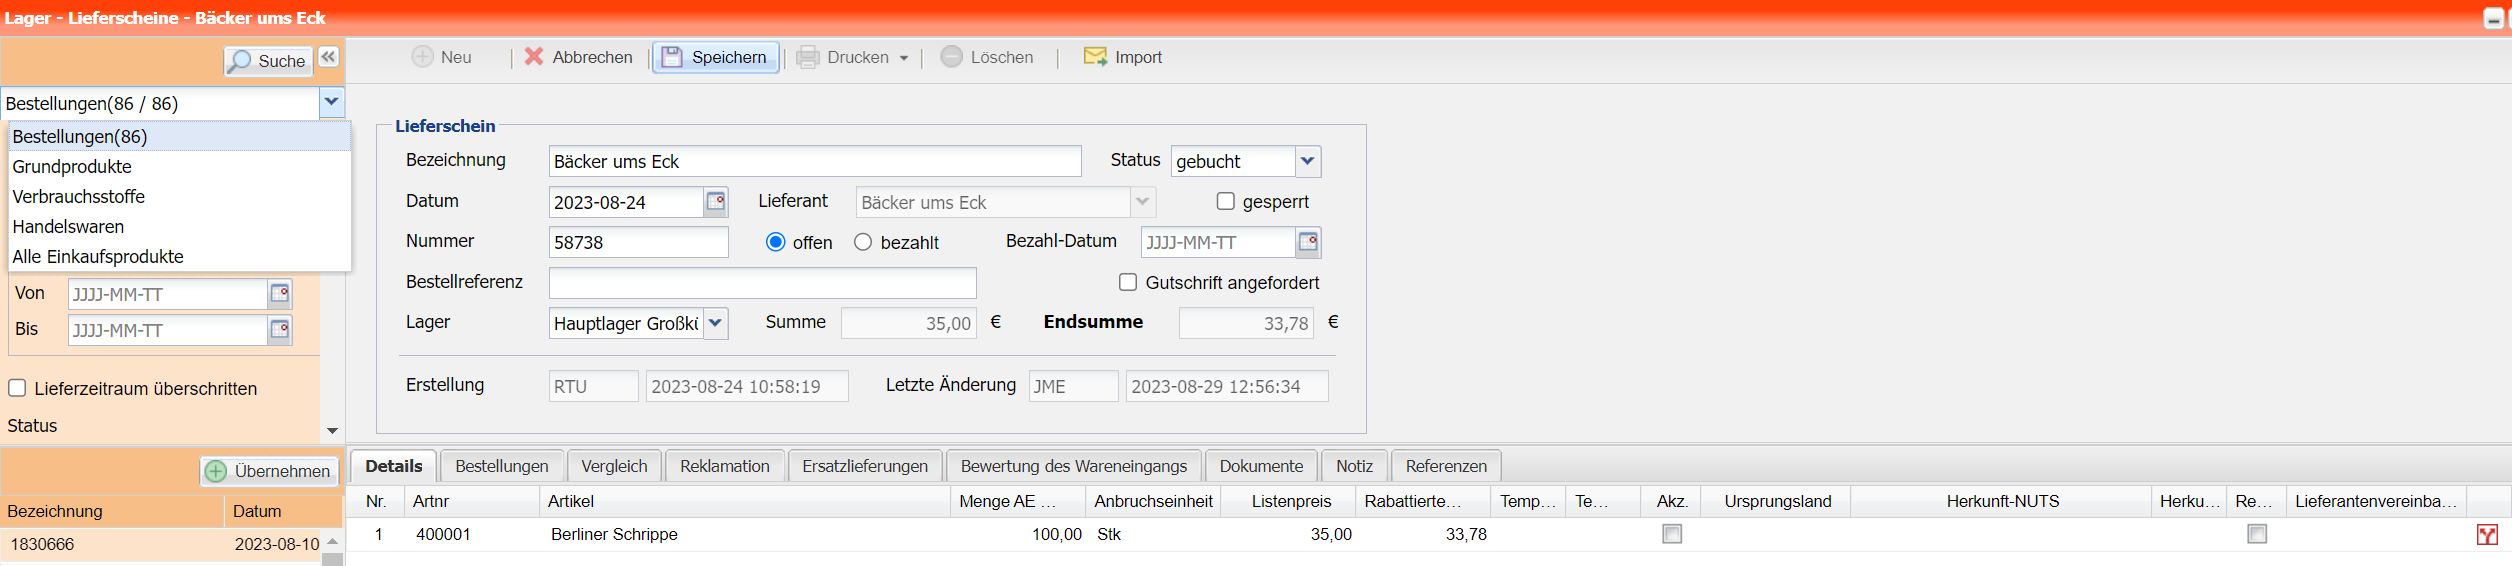Expand the Status dropdown showing gebucht
This screenshot has width=2512, height=566.
coord(1307,161)
